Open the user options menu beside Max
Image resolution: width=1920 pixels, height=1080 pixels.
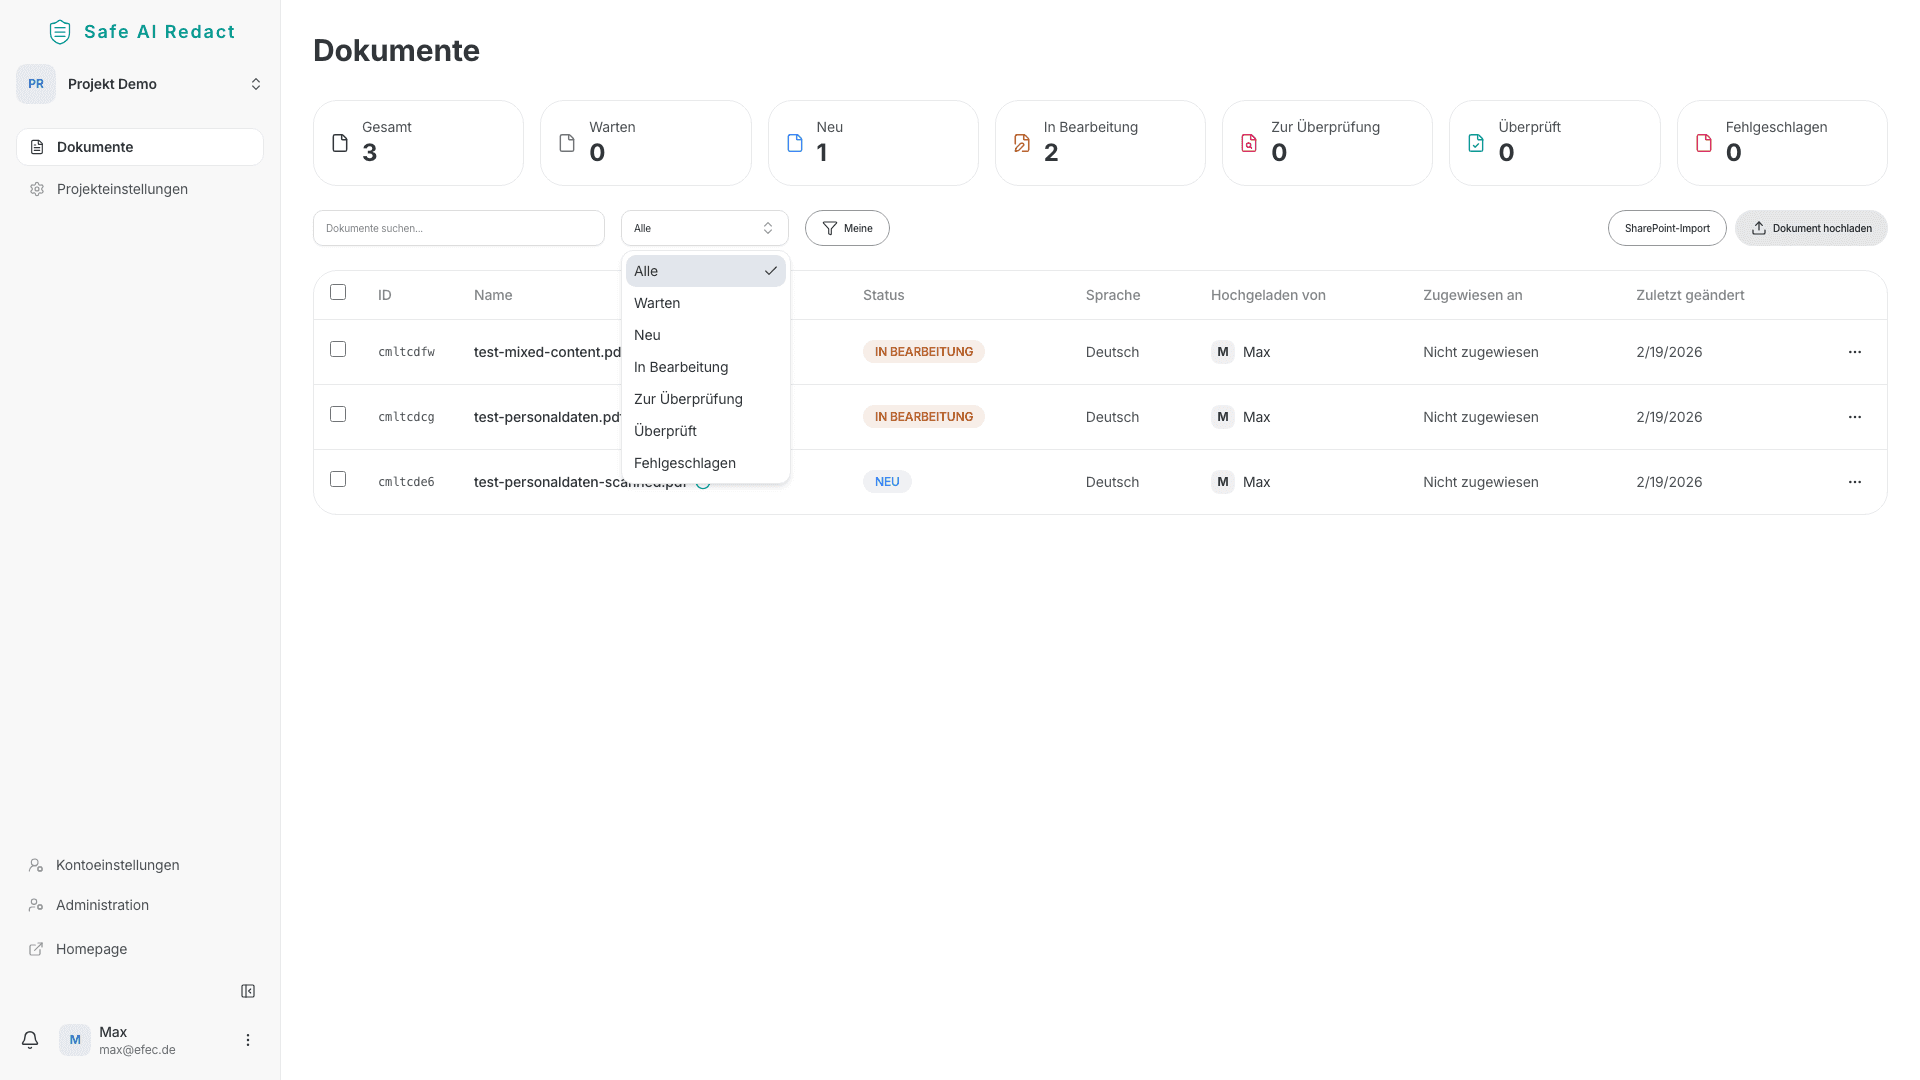pos(247,1039)
